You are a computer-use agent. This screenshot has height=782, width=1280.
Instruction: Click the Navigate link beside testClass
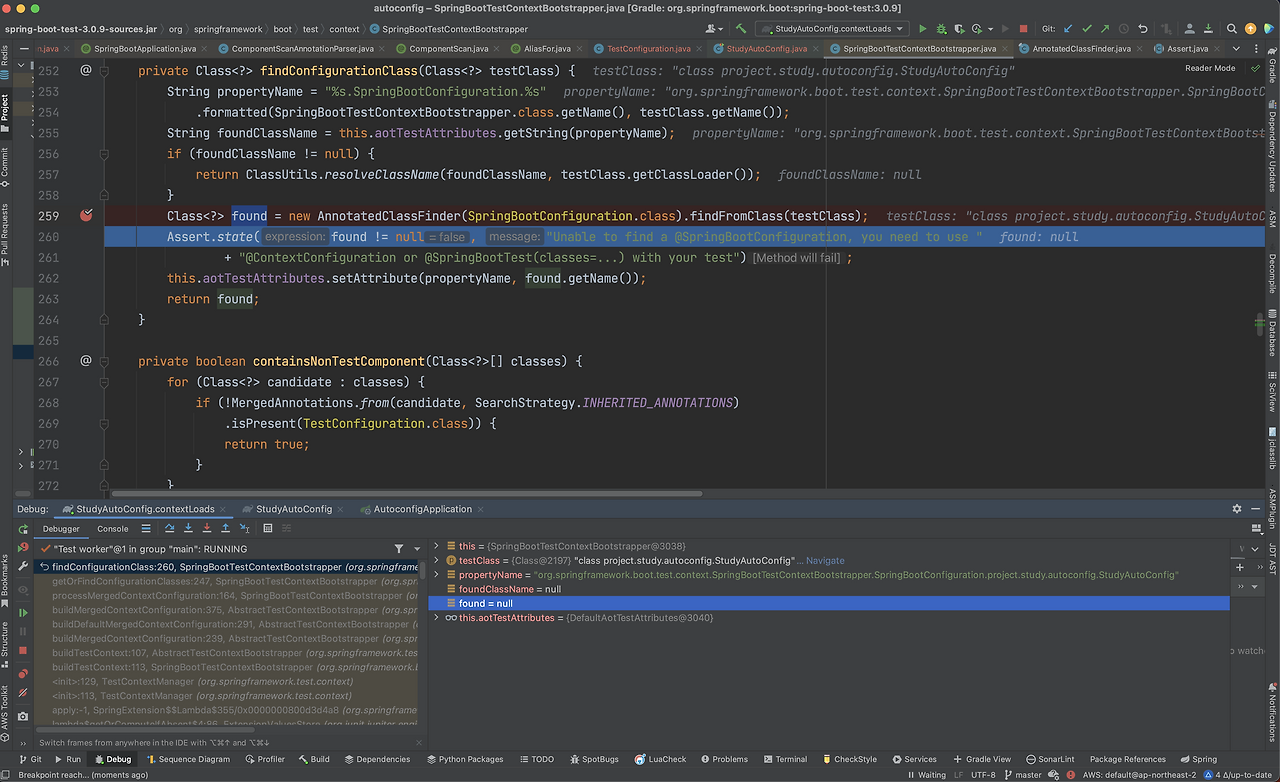(825, 561)
